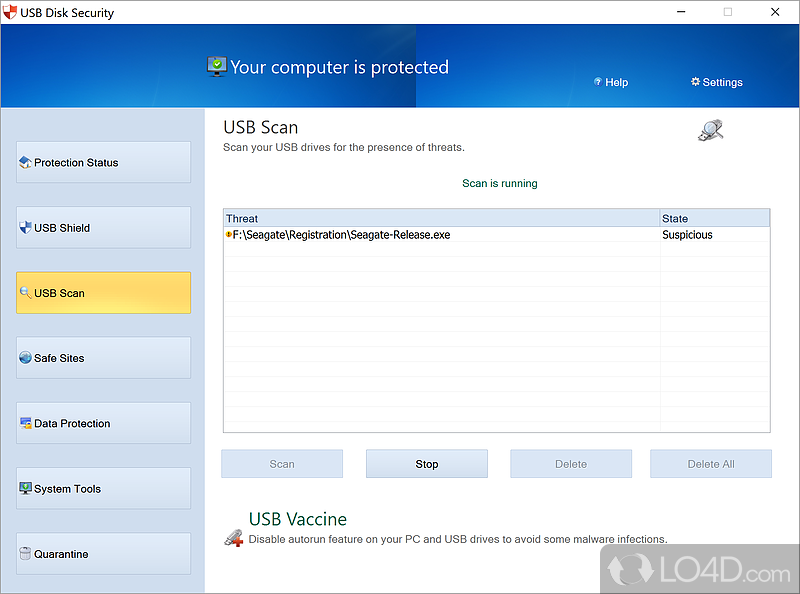Click the Safe Sites globe icon
Image resolution: width=800 pixels, height=594 pixels.
(x=25, y=358)
